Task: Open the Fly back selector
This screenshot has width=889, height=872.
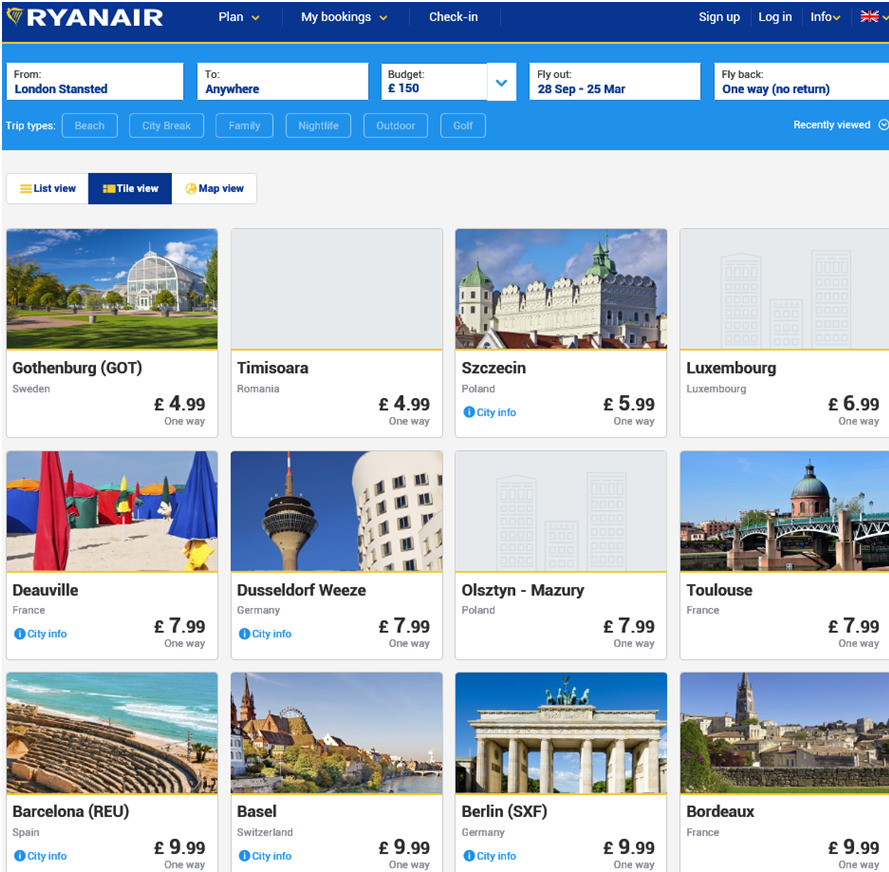Action: (801, 82)
